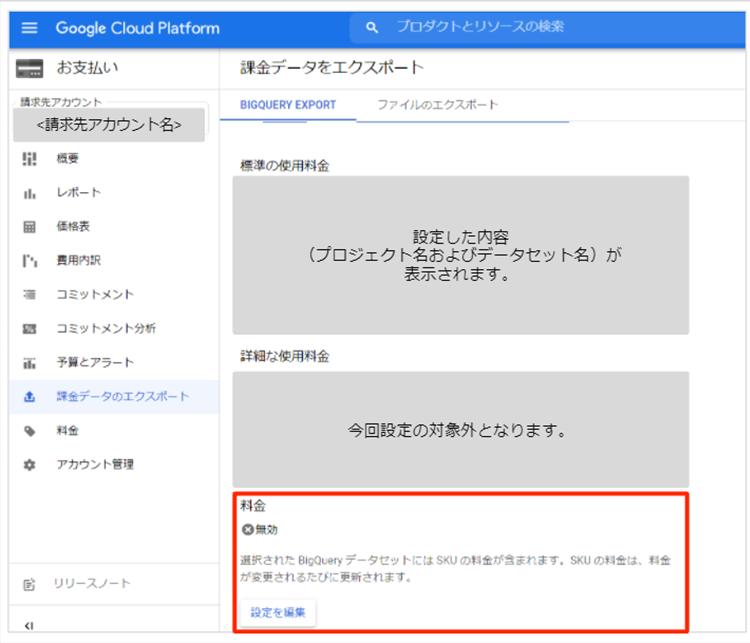This screenshot has height=643, width=750.
Task: Click the 無効 status text
Action: 266,530
